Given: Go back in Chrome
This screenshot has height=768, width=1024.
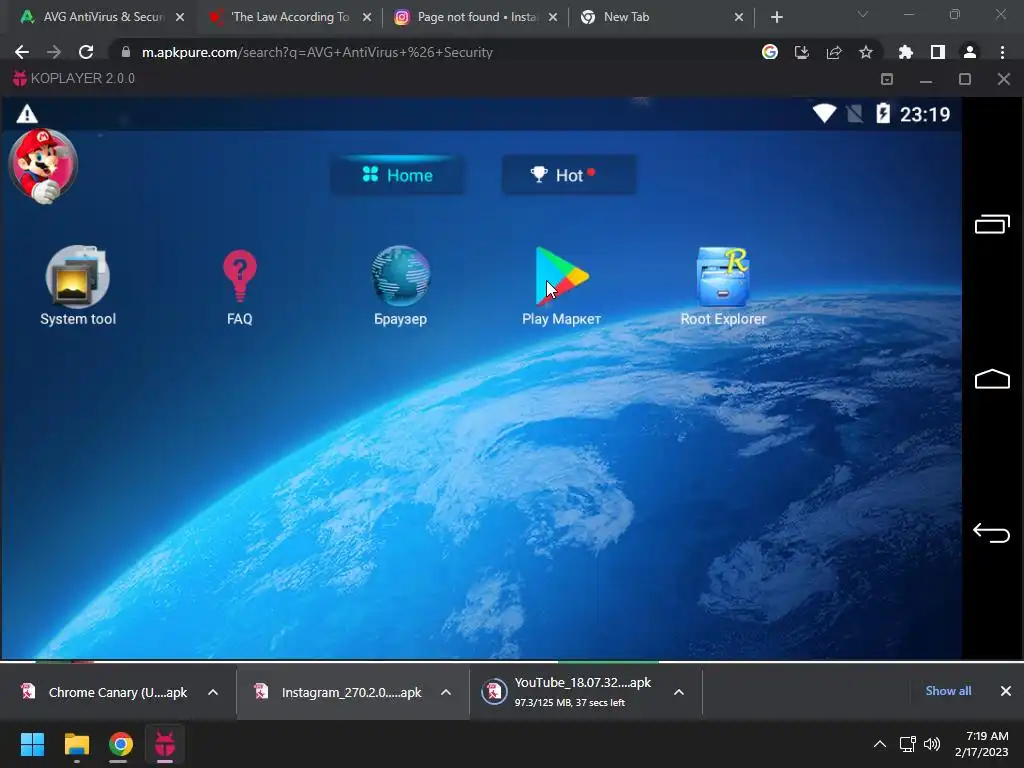Looking at the screenshot, I should [x=22, y=52].
